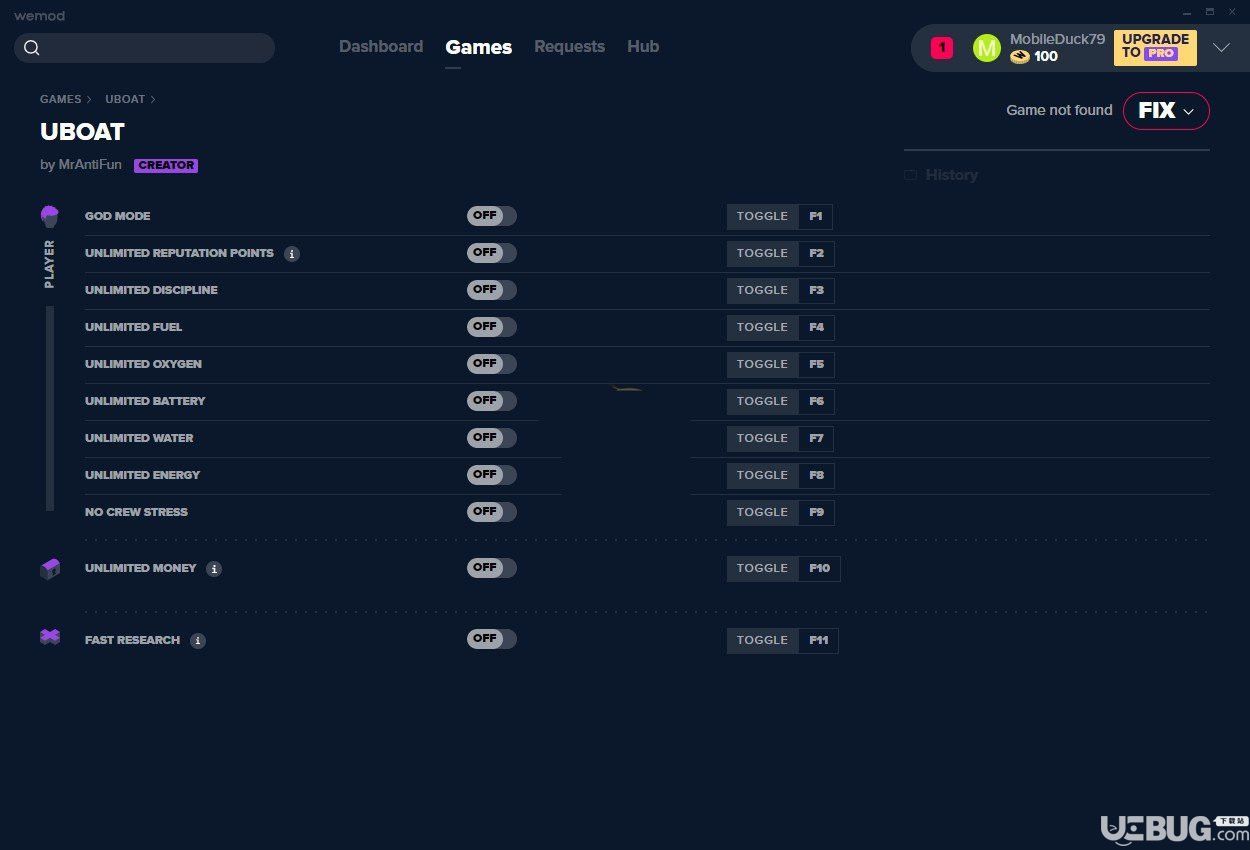Click the History panel icon

(910, 175)
